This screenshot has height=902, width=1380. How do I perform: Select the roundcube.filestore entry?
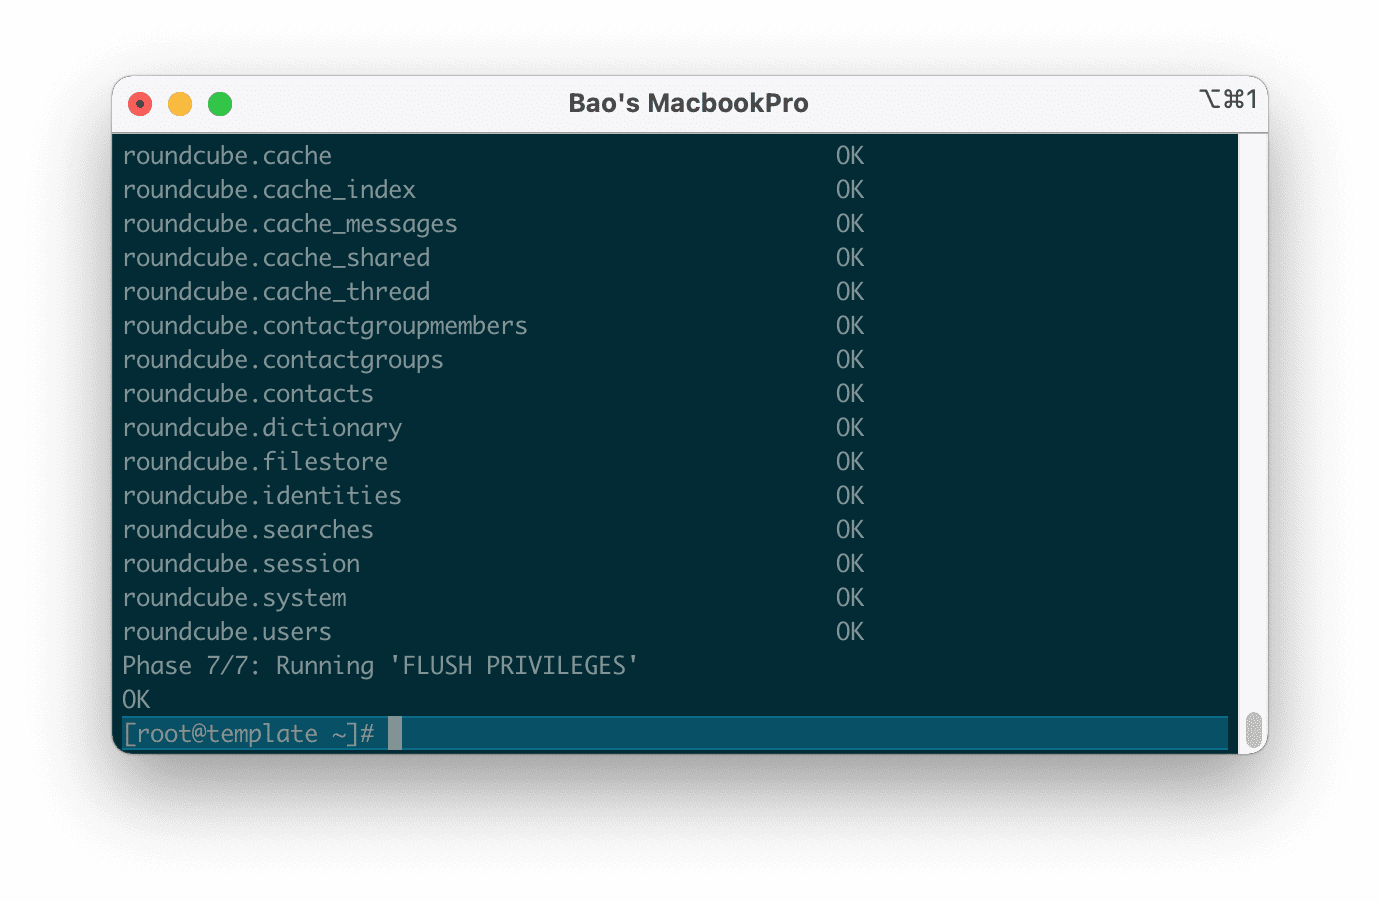[x=255, y=461]
